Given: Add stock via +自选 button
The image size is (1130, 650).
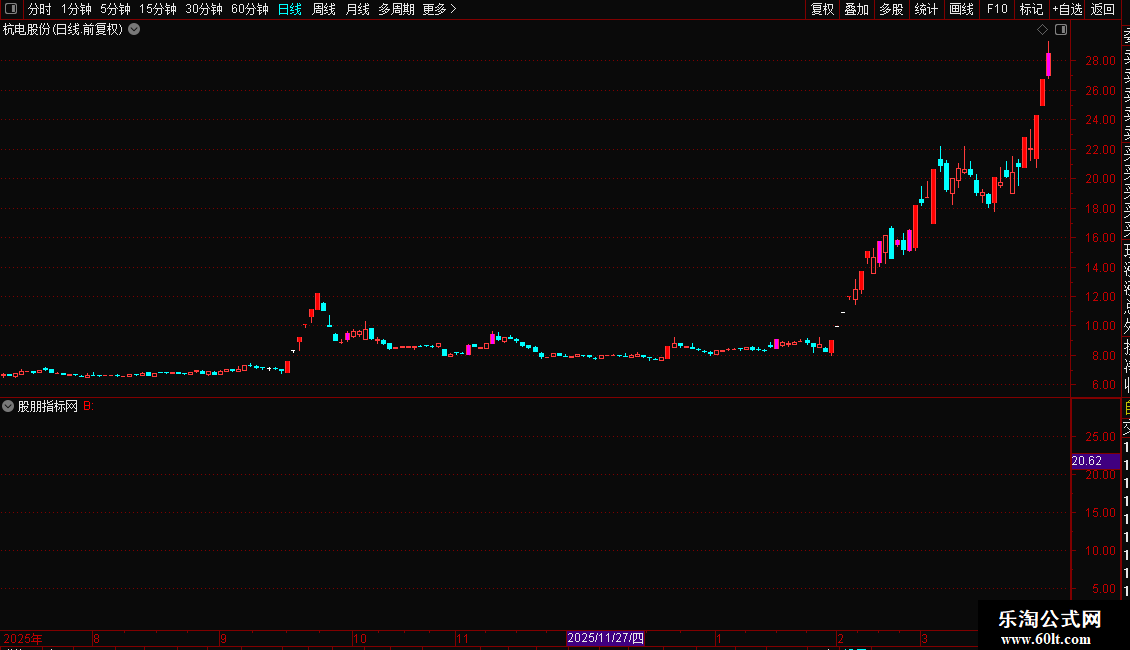Looking at the screenshot, I should coord(1067,9).
